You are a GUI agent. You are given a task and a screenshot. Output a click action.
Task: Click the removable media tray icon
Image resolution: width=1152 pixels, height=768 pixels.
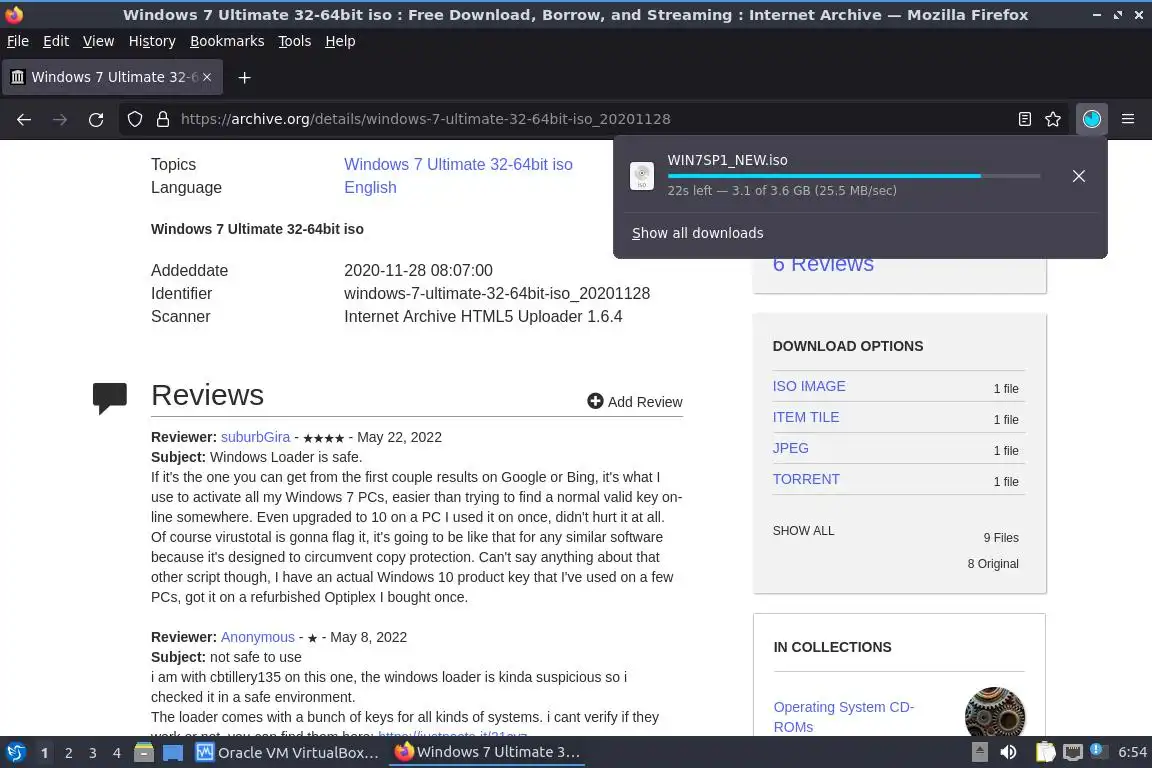pyautogui.click(x=979, y=752)
